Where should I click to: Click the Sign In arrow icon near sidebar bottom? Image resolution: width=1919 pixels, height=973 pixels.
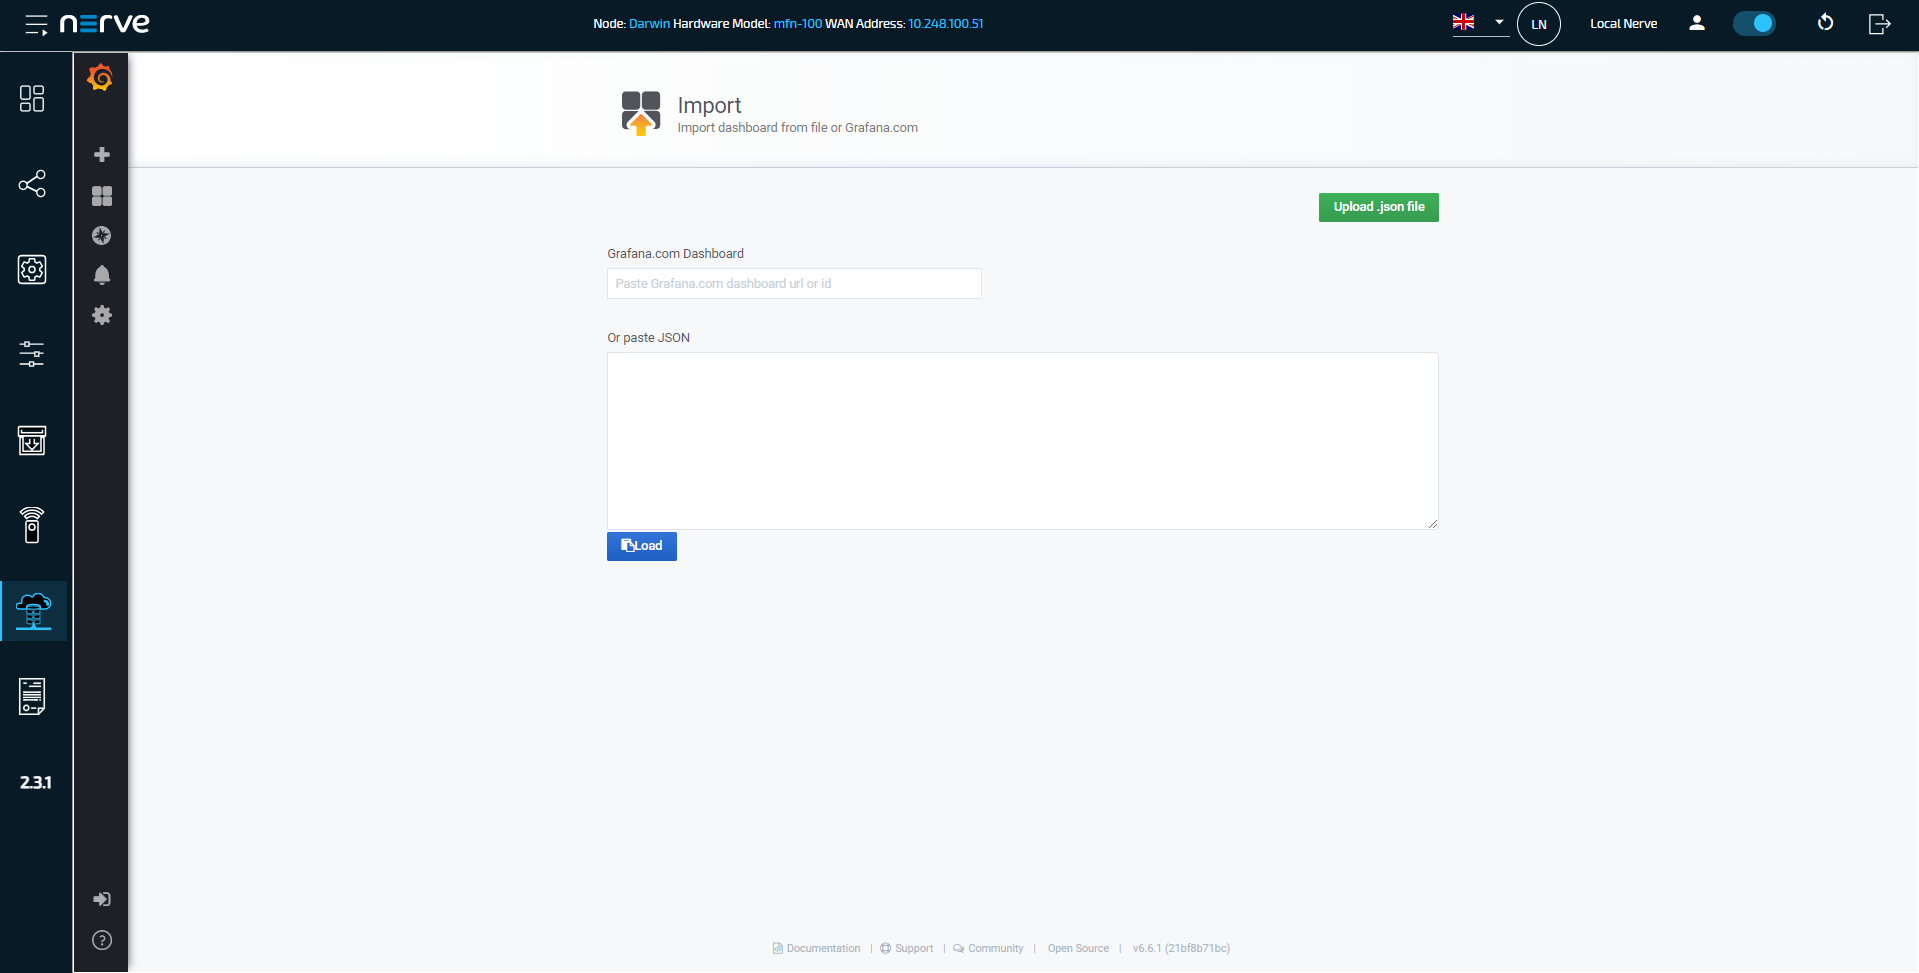coord(101,899)
